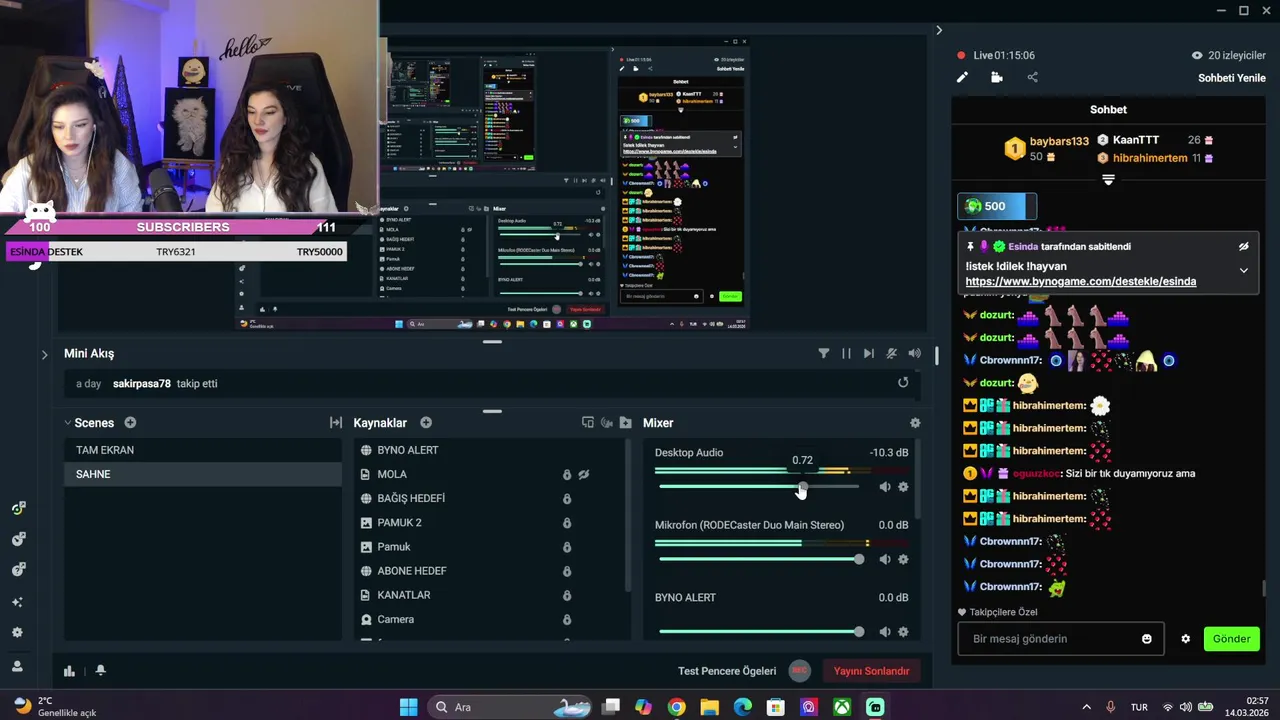
Task: Open chat settings gear next to Gönder
Action: 1186,639
